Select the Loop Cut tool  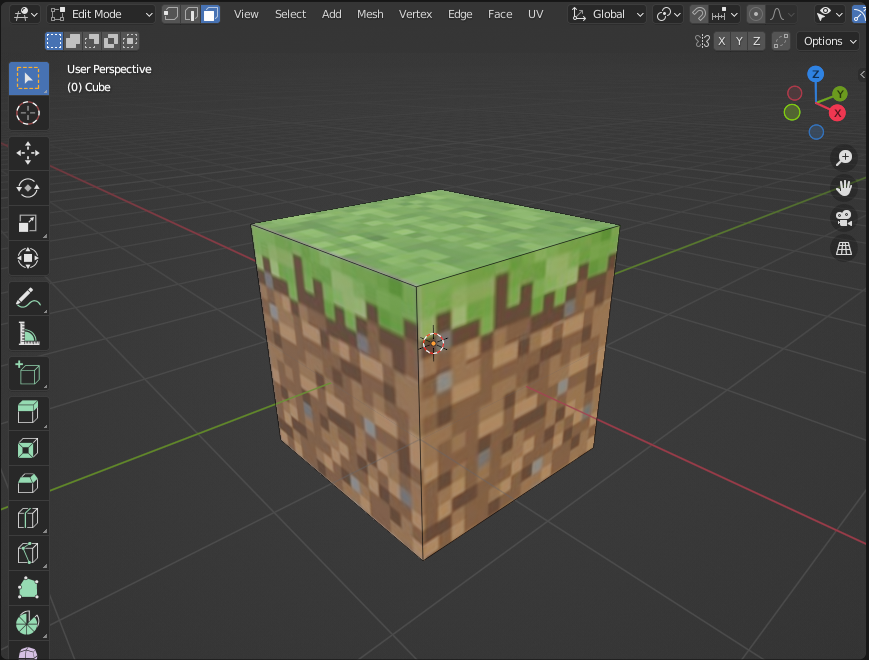(x=28, y=519)
